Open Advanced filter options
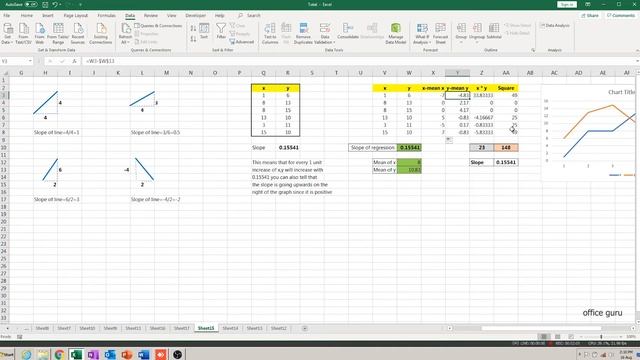640x360 pixels. [x=242, y=42]
